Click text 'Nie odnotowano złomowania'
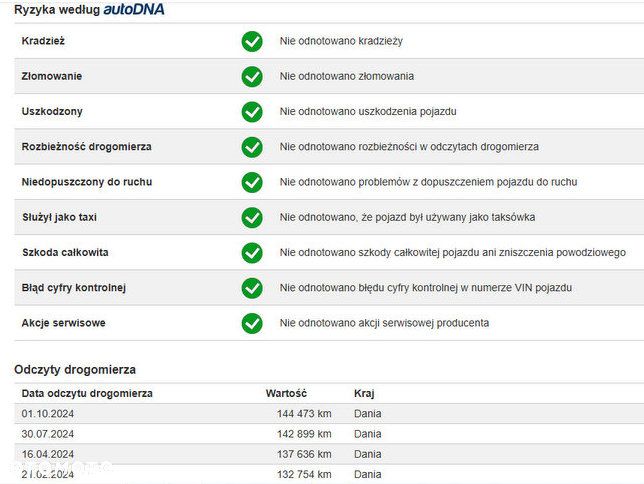Screen dimensions: 644x484 click(x=347, y=76)
